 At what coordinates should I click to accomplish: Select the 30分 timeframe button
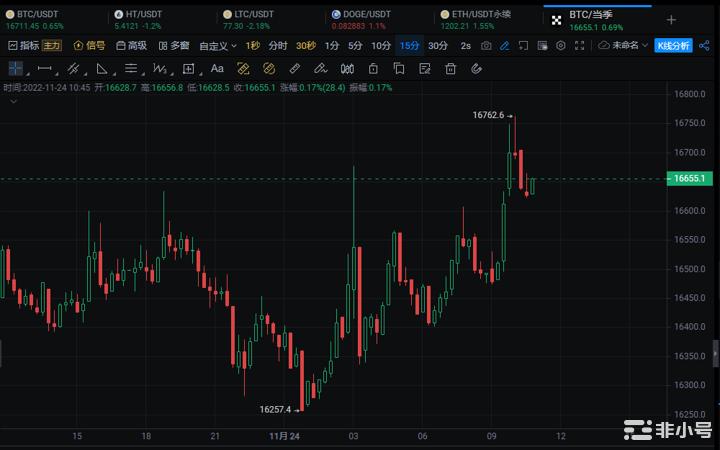click(438, 46)
